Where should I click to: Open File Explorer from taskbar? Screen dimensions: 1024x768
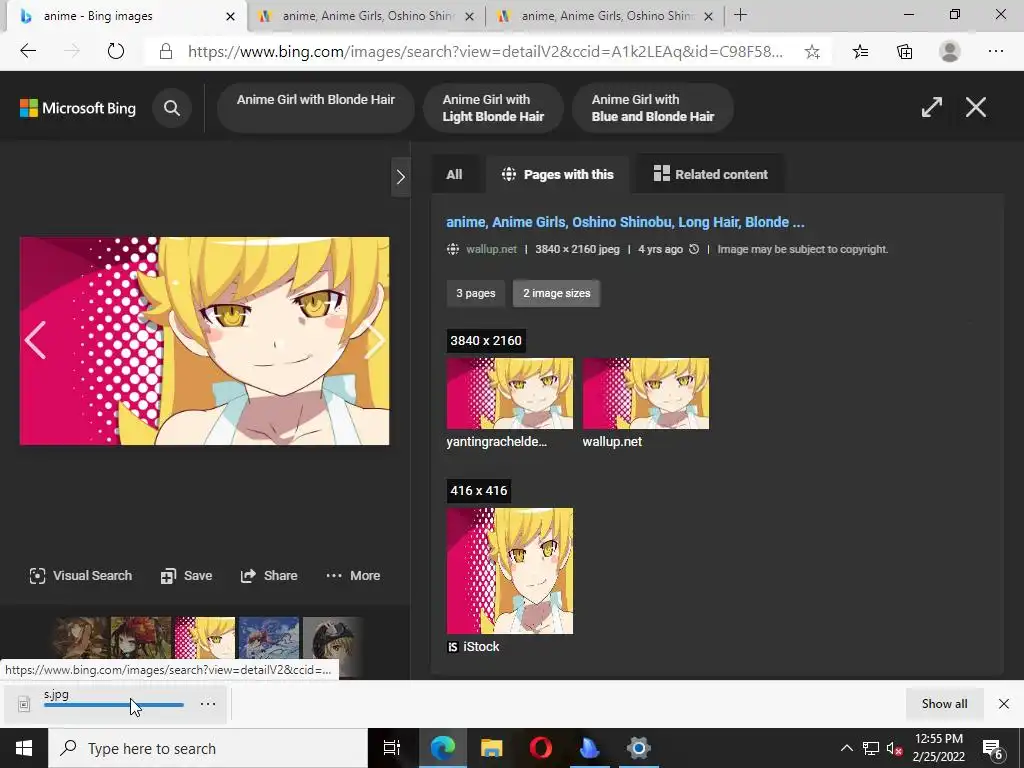pyautogui.click(x=491, y=748)
